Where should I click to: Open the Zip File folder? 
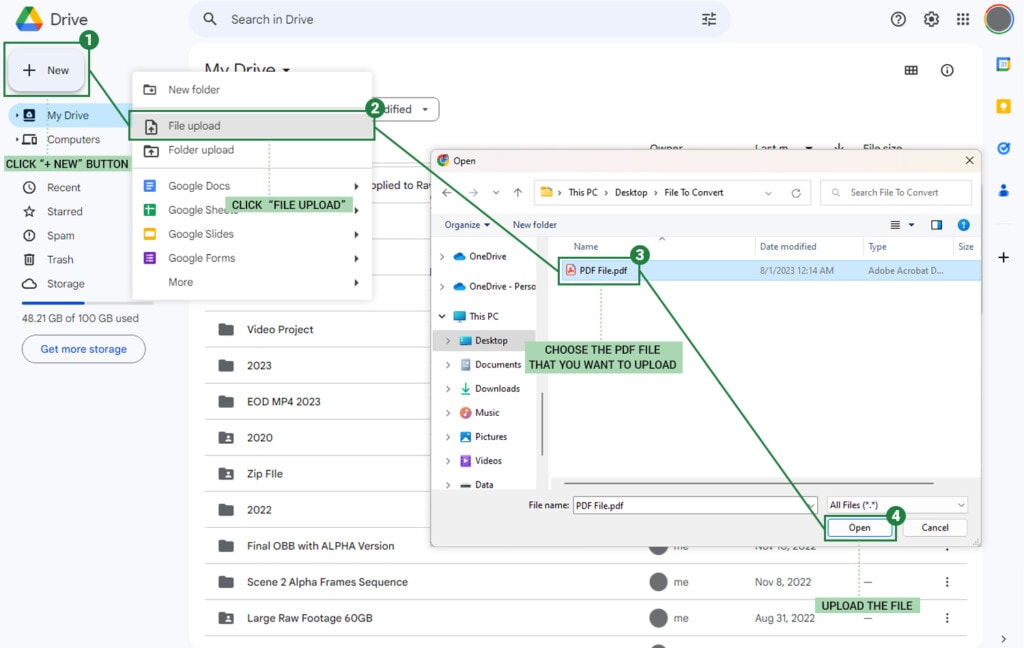pos(264,474)
